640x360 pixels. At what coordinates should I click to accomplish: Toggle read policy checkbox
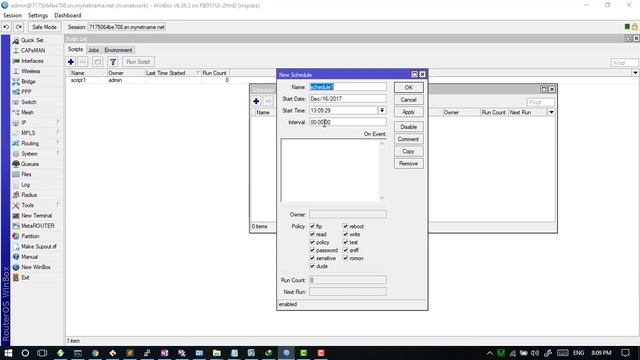pyautogui.click(x=312, y=234)
